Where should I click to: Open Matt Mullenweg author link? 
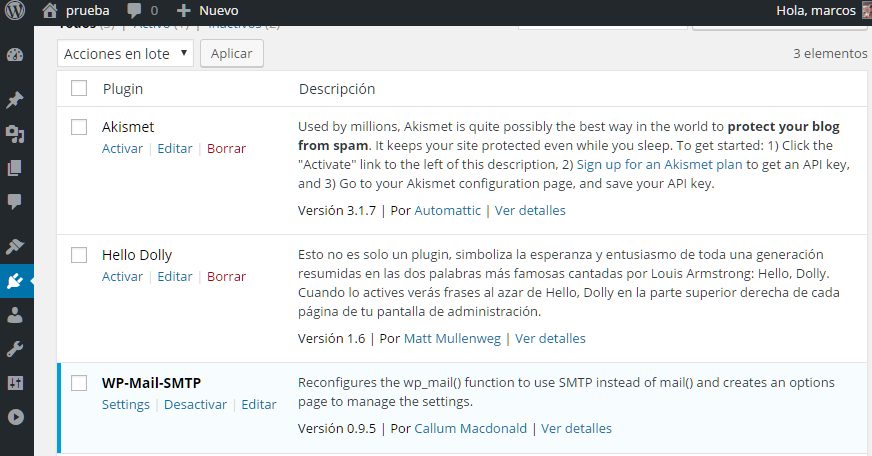click(452, 338)
